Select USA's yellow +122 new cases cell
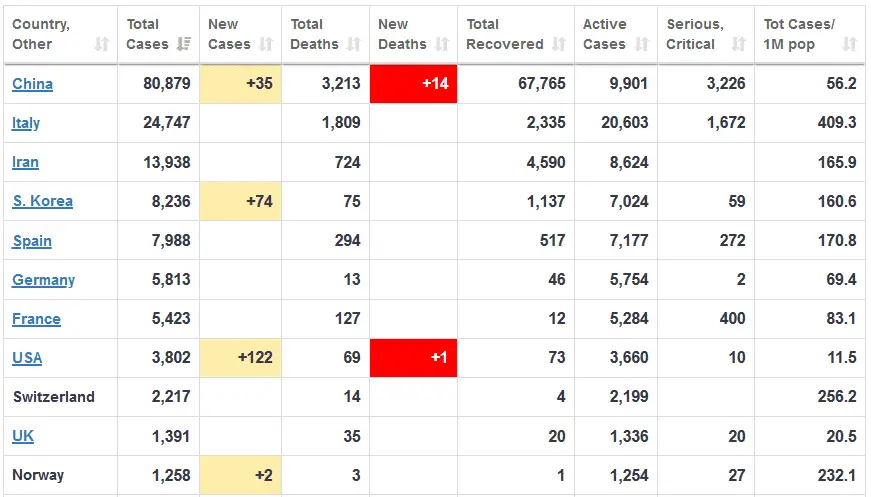Image resolution: width=871 pixels, height=497 pixels. click(240, 358)
